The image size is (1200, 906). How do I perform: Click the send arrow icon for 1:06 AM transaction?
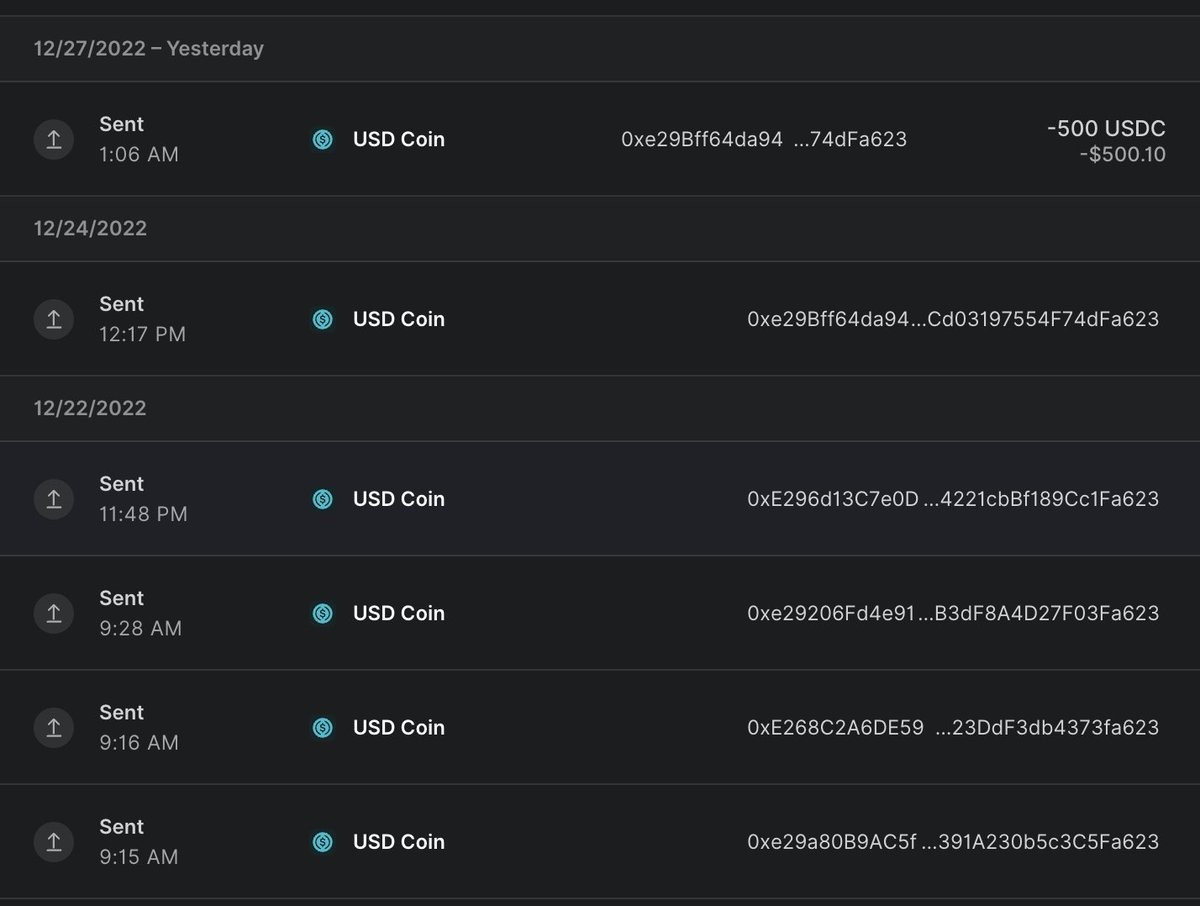[54, 139]
